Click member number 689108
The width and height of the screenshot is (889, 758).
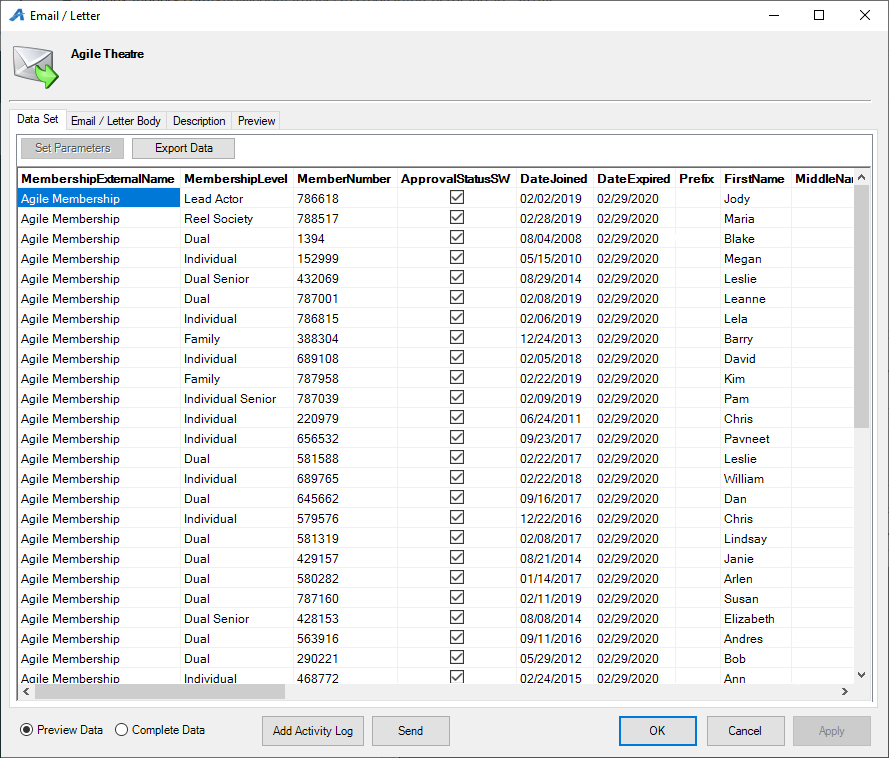345,358
